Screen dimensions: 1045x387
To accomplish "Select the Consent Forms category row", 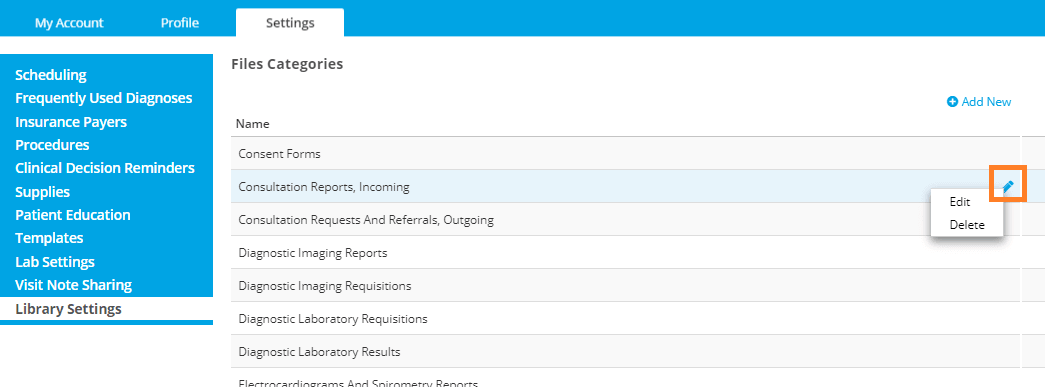I will pos(626,154).
